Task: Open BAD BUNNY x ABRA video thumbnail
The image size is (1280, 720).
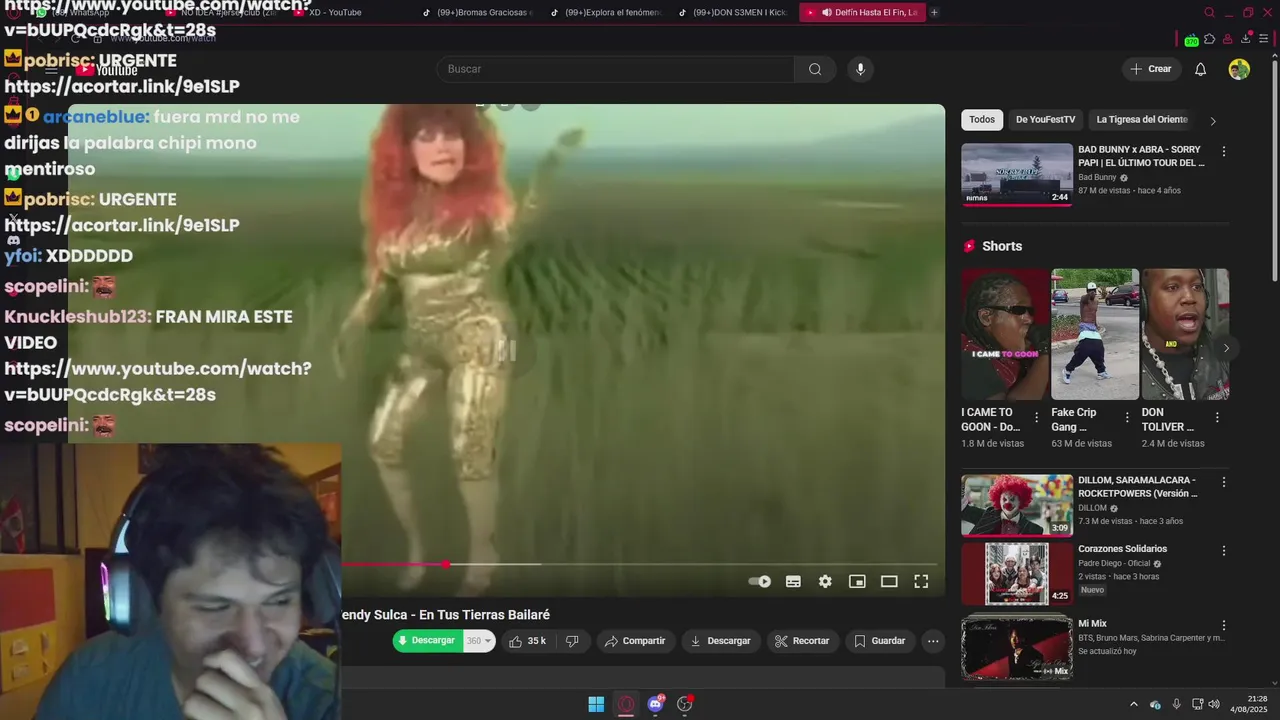Action: point(1016,174)
